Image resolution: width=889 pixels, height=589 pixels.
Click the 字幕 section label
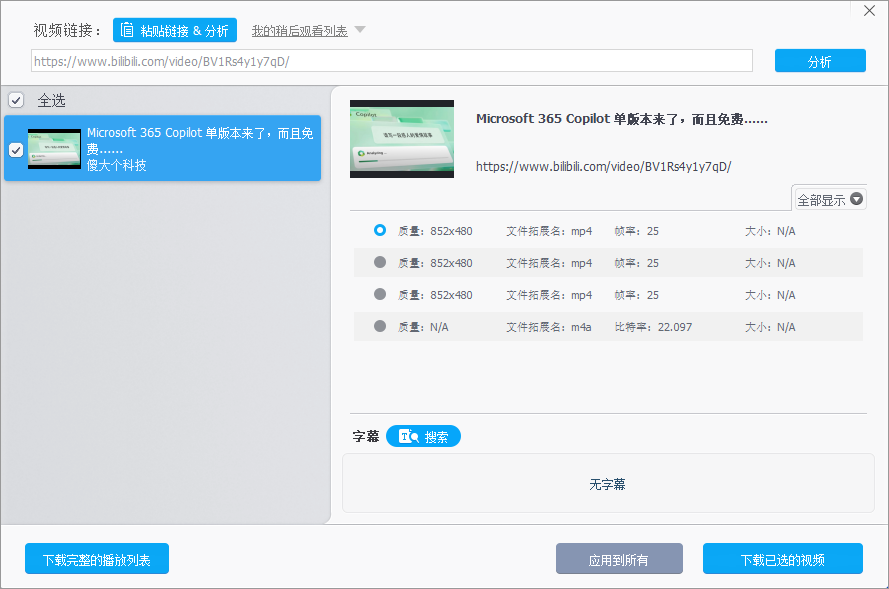[366, 436]
